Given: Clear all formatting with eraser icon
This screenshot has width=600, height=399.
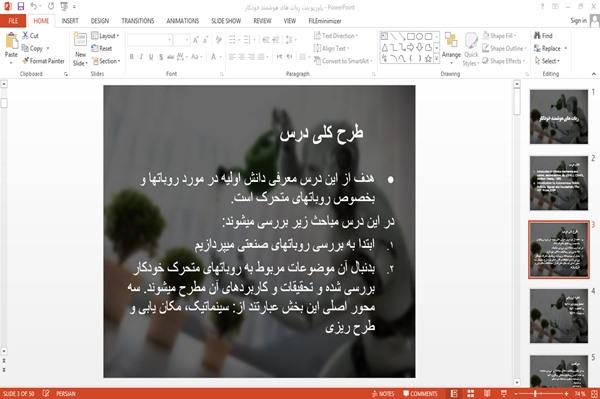Looking at the screenshot, I should [x=218, y=39].
